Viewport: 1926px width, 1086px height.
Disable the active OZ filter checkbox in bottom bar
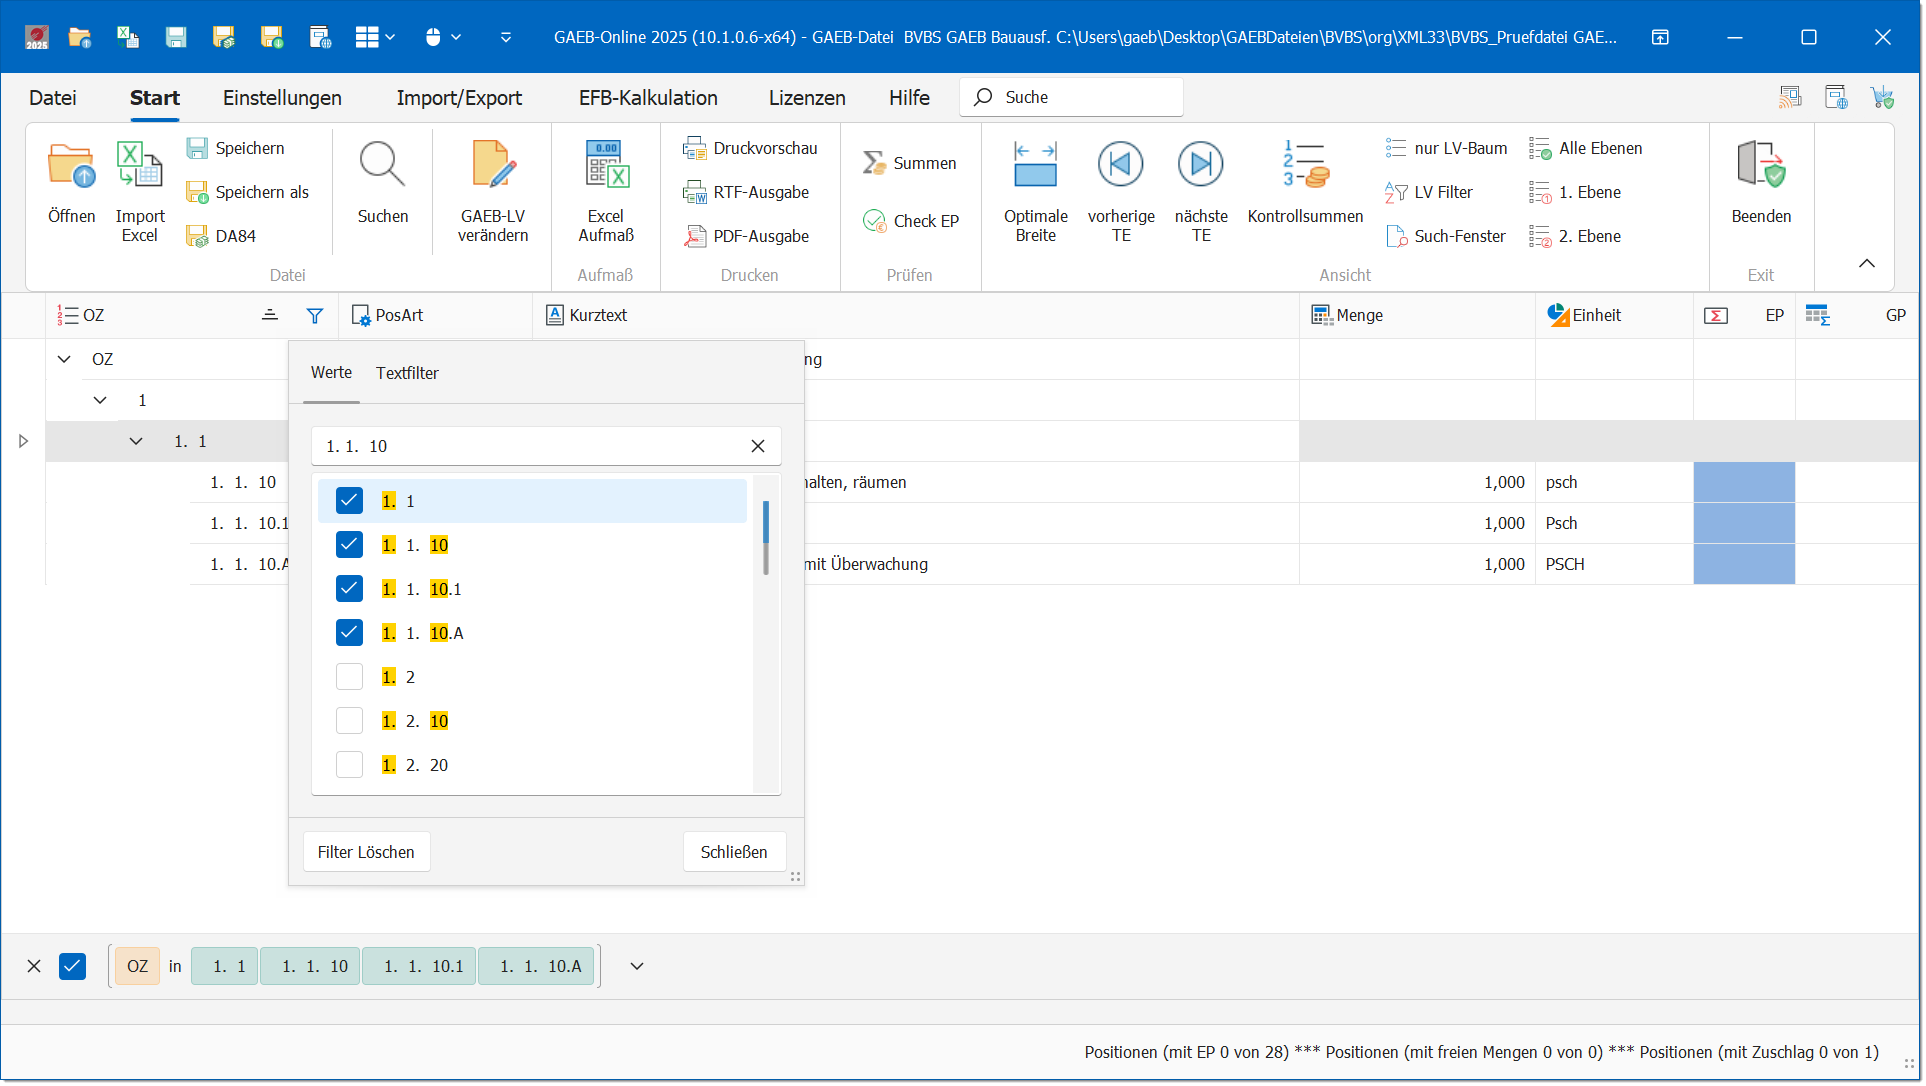point(72,967)
